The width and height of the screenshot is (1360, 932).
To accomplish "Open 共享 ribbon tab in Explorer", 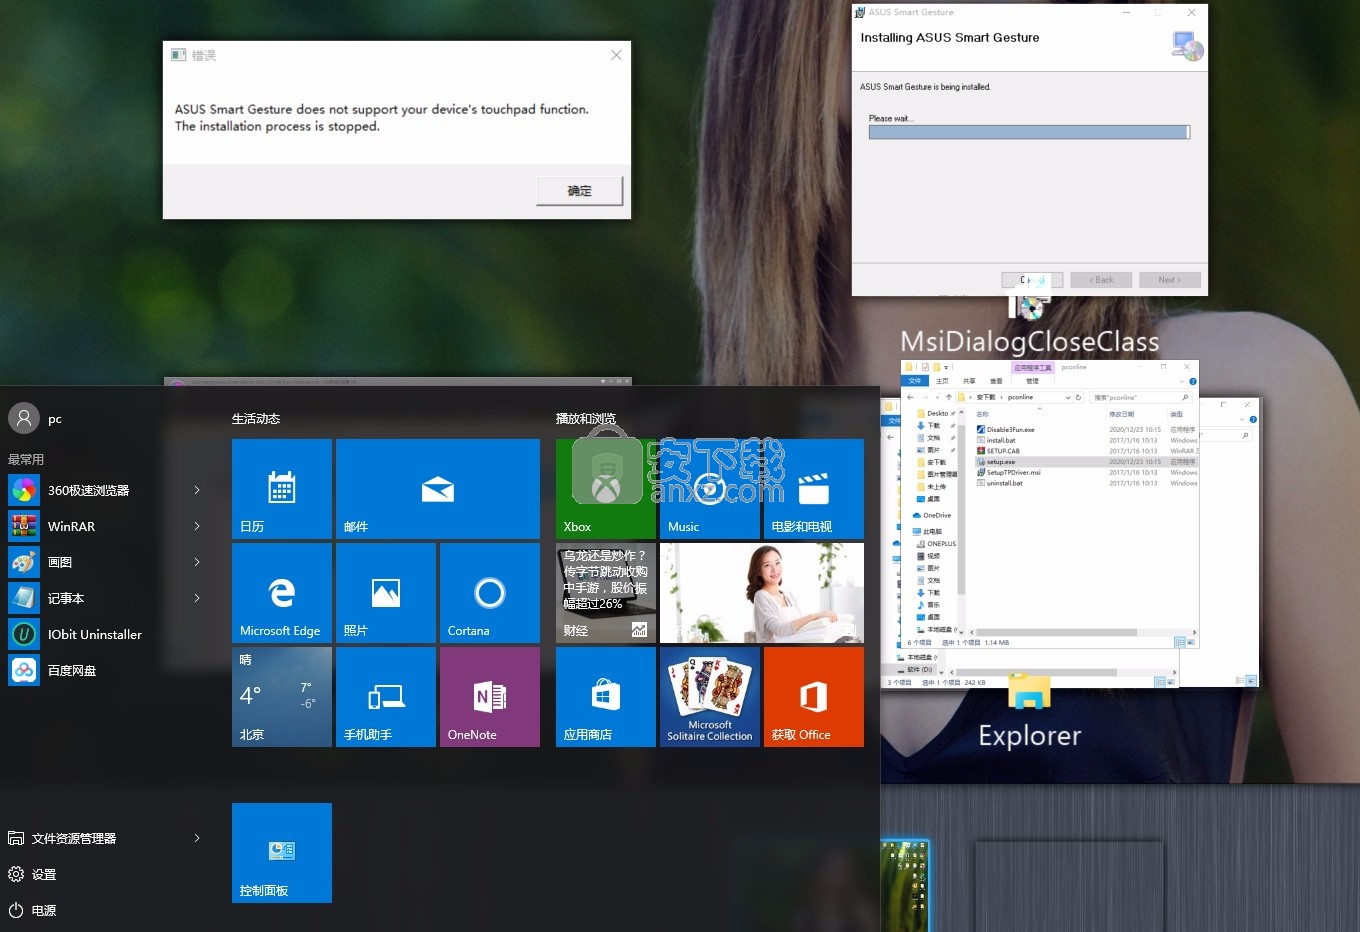I will pyautogui.click(x=969, y=381).
